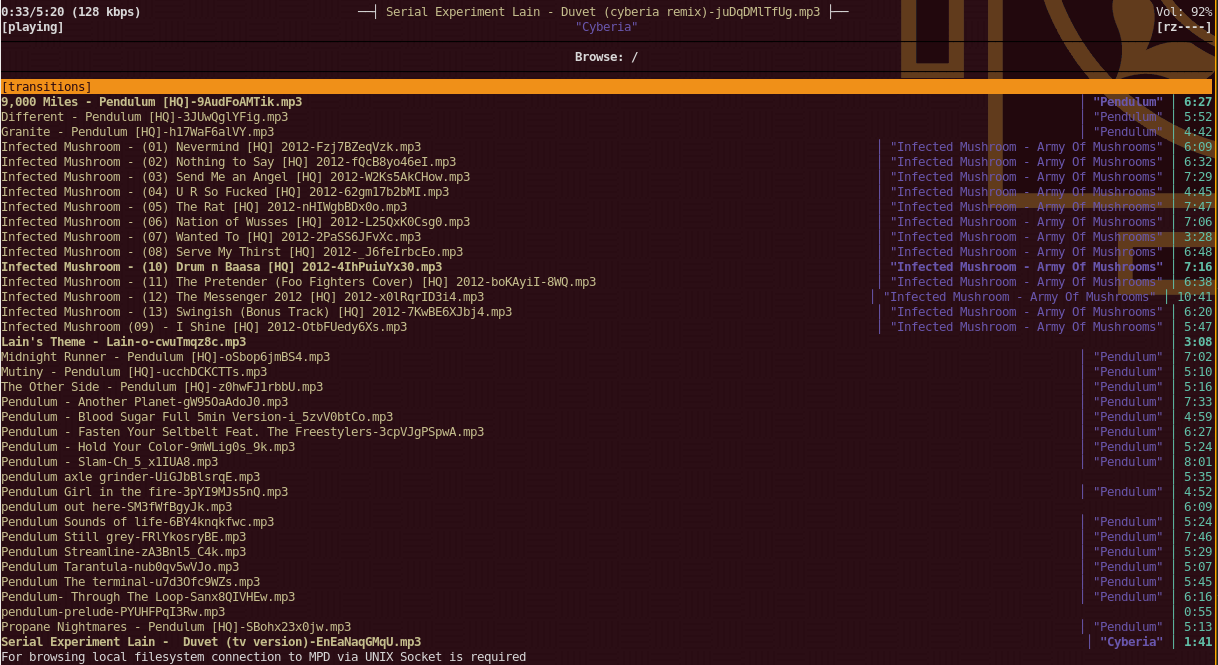Click the 8:01 duration of Pendulum - Slam
1218x665 pixels.
1198,462
